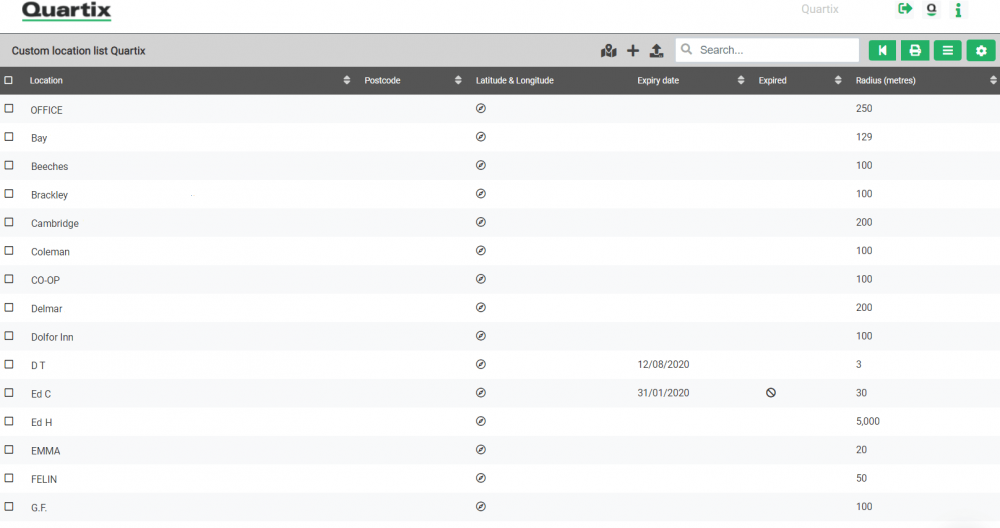The height and width of the screenshot is (528, 1000).
Task: Click the compass icon for Beeches
Action: pos(481,165)
